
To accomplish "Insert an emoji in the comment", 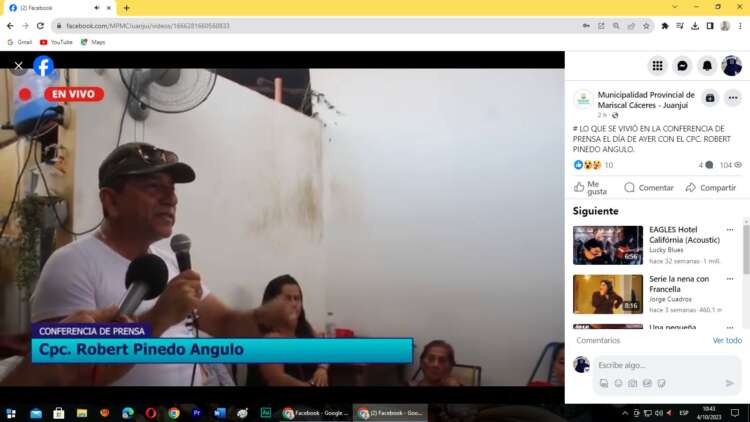I will click(x=618, y=383).
